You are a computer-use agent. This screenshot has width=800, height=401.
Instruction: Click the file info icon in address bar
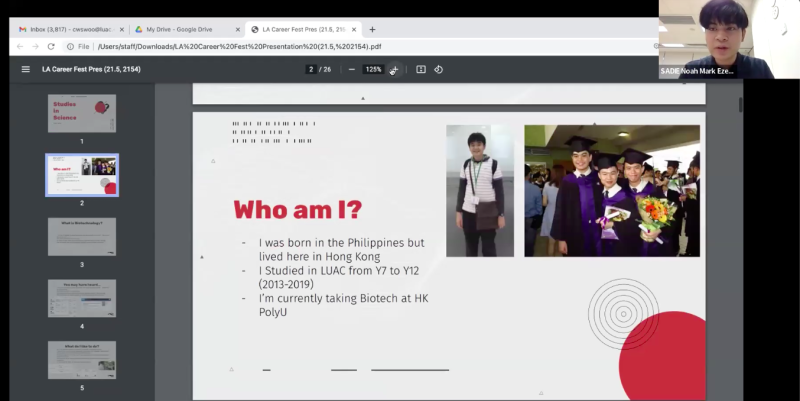[x=70, y=46]
